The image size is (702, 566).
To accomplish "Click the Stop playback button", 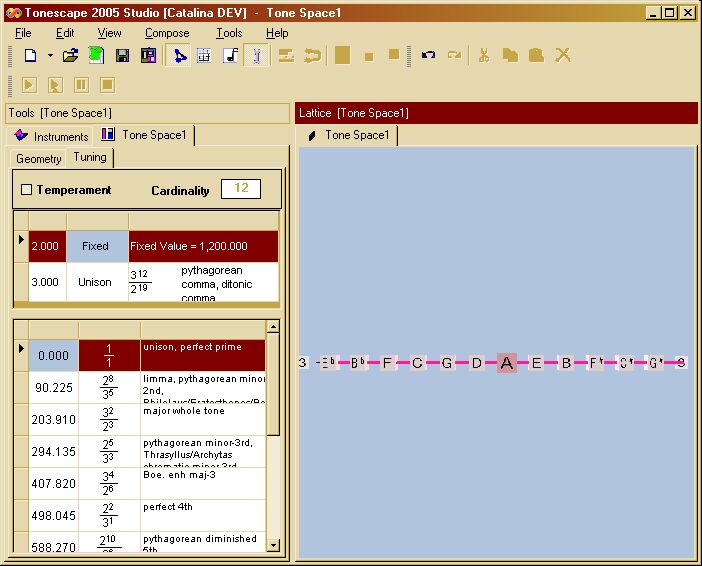I will pos(107,85).
